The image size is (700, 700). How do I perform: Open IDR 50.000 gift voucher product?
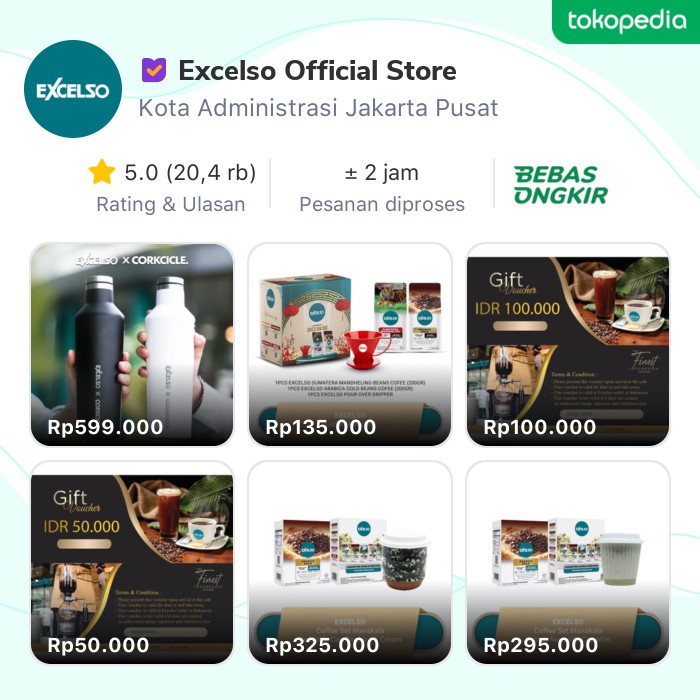132,562
